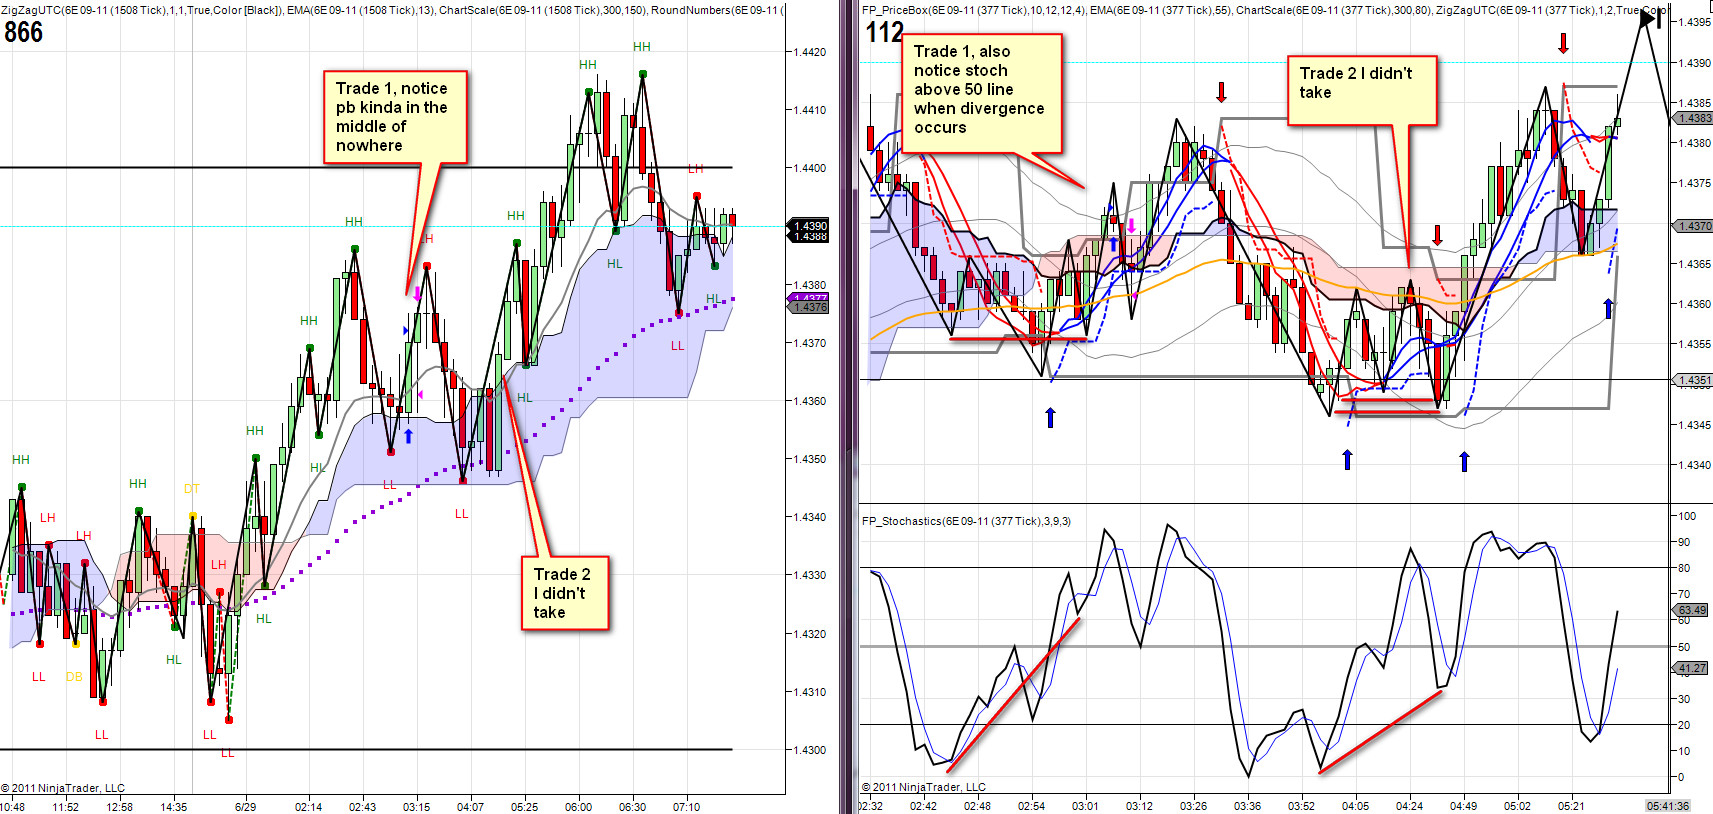Screen dimensions: 1713x814
Task: Click the 1.4395 price label on right chart axis
Action: 1694,22
